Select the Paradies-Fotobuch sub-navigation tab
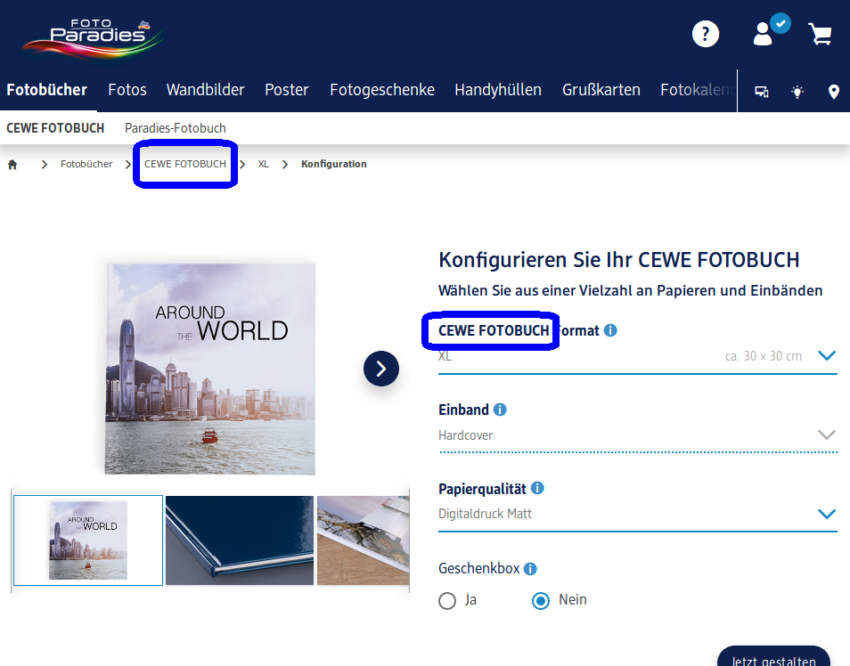The image size is (850, 666). pyautogui.click(x=175, y=128)
